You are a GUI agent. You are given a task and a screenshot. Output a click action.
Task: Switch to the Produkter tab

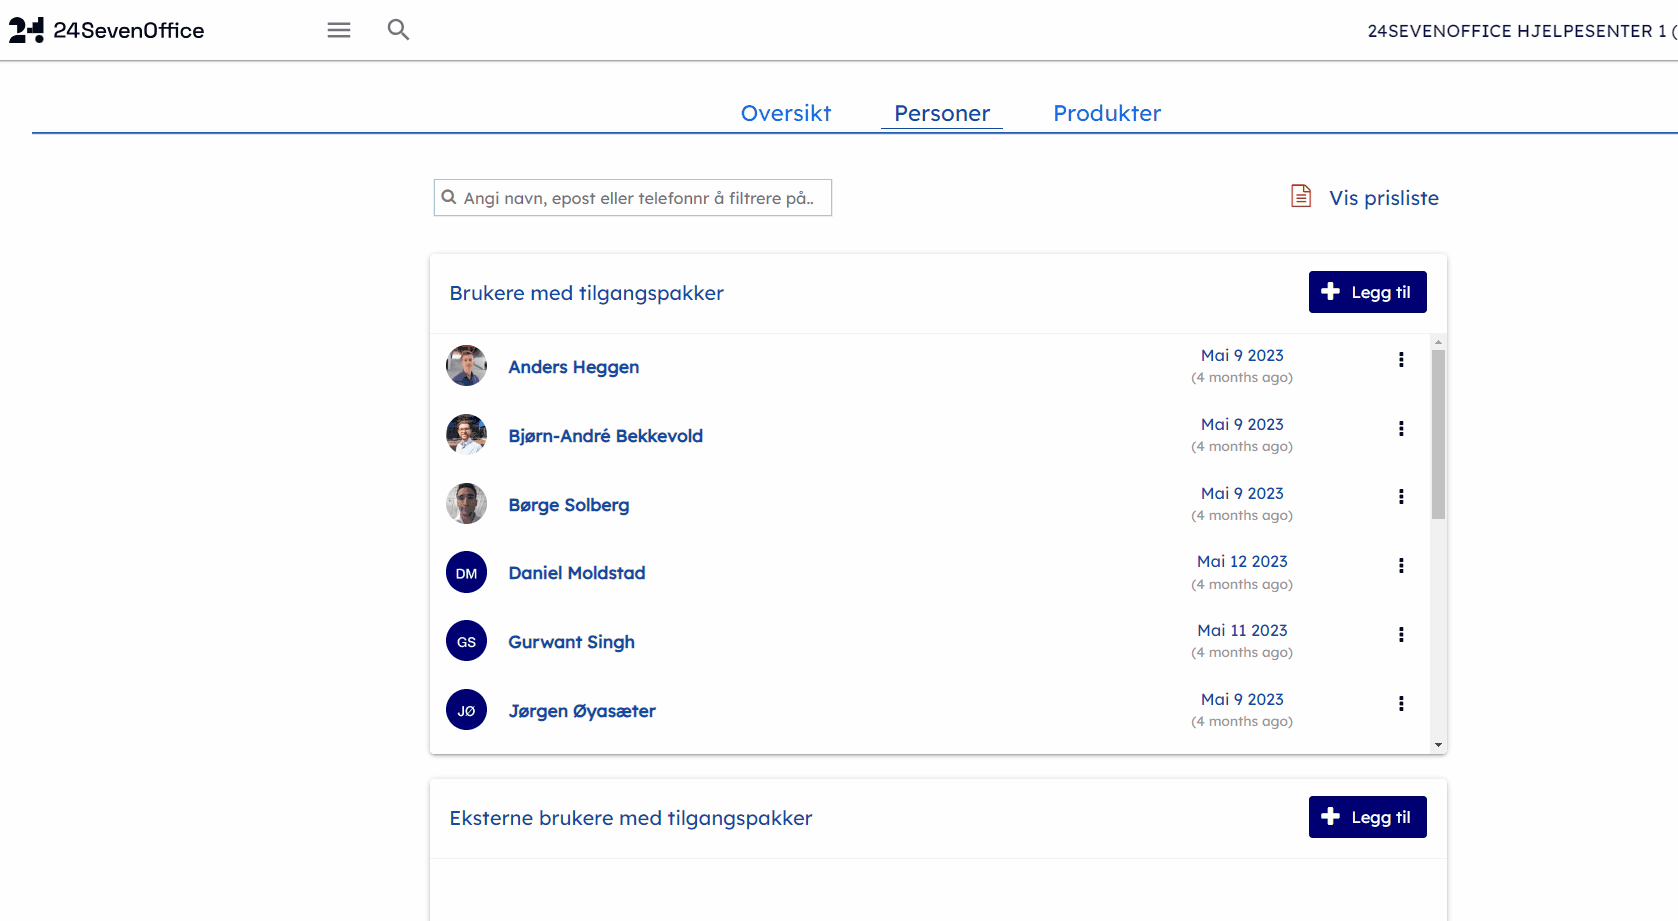[x=1107, y=113]
